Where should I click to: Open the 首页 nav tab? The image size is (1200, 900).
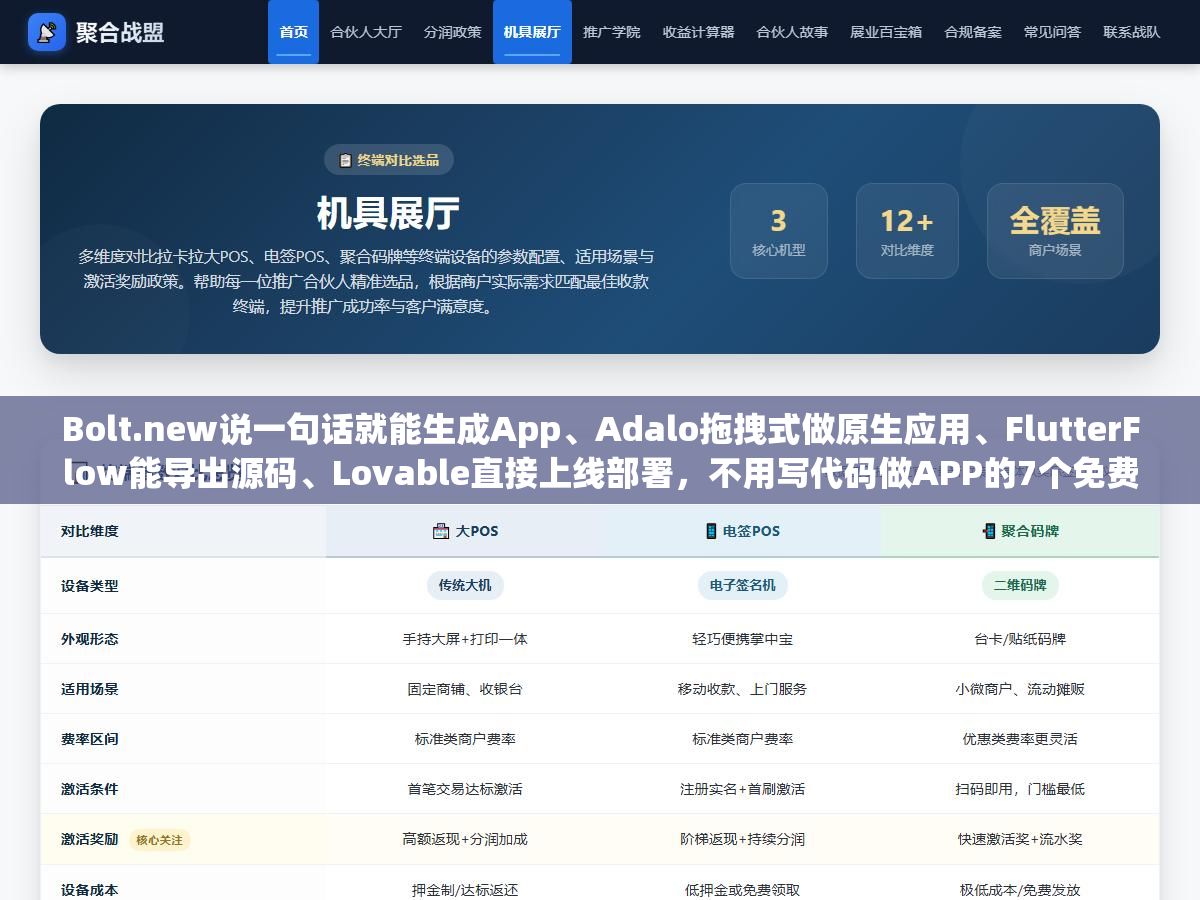tap(293, 32)
